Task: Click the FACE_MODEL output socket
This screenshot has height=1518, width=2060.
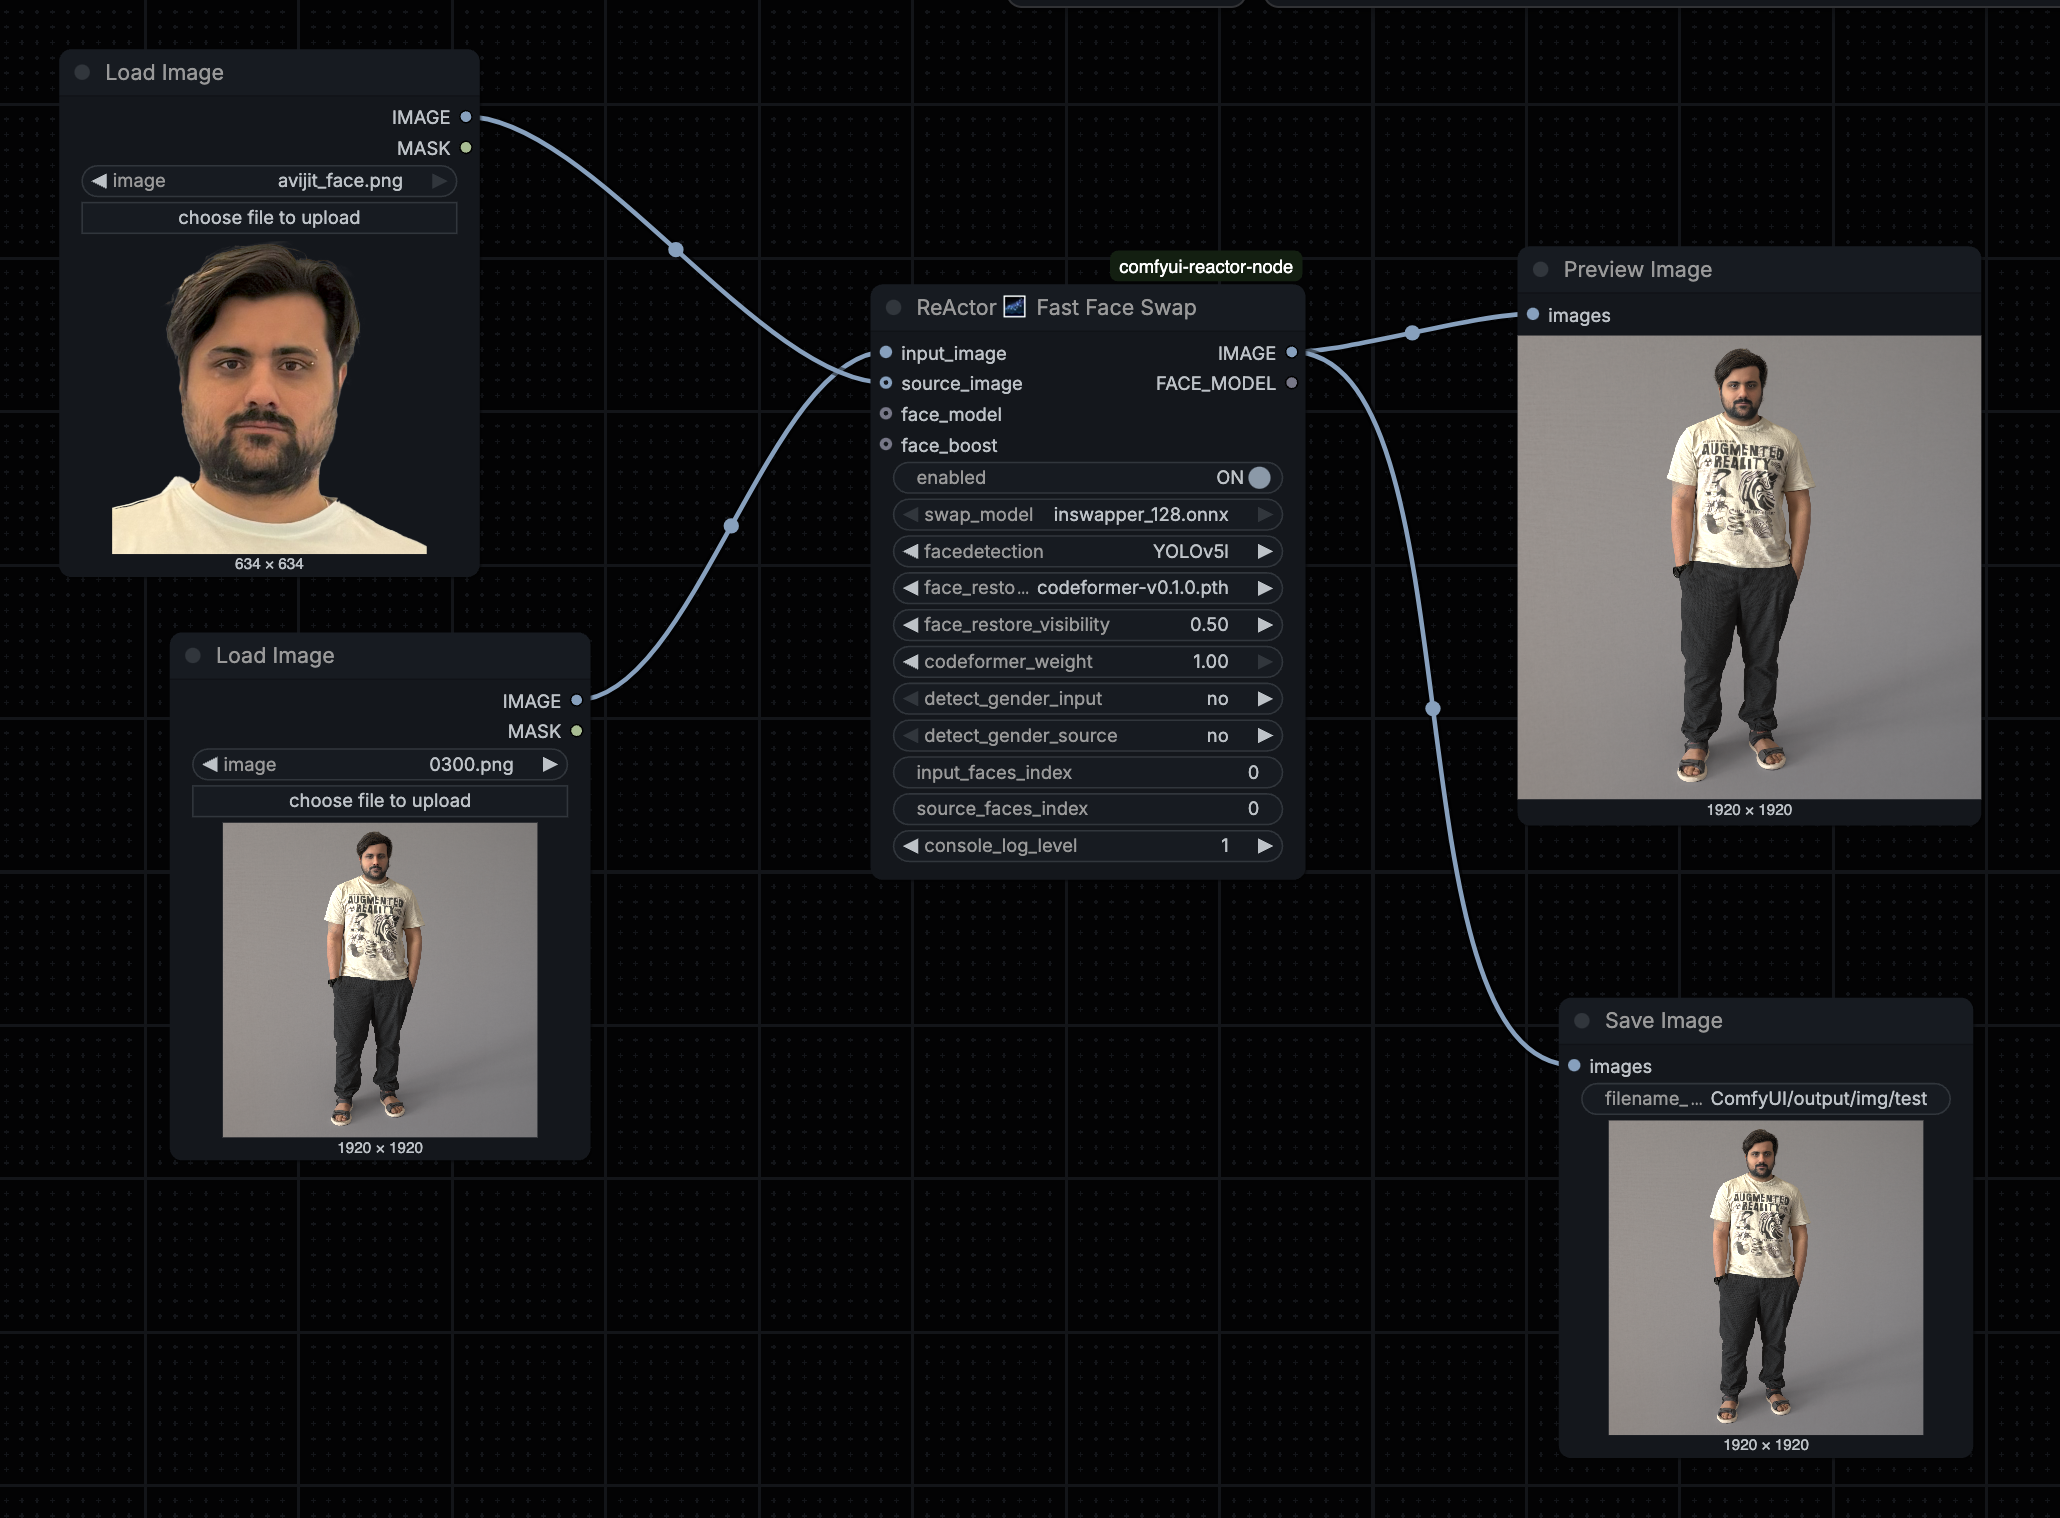Action: click(x=1291, y=383)
